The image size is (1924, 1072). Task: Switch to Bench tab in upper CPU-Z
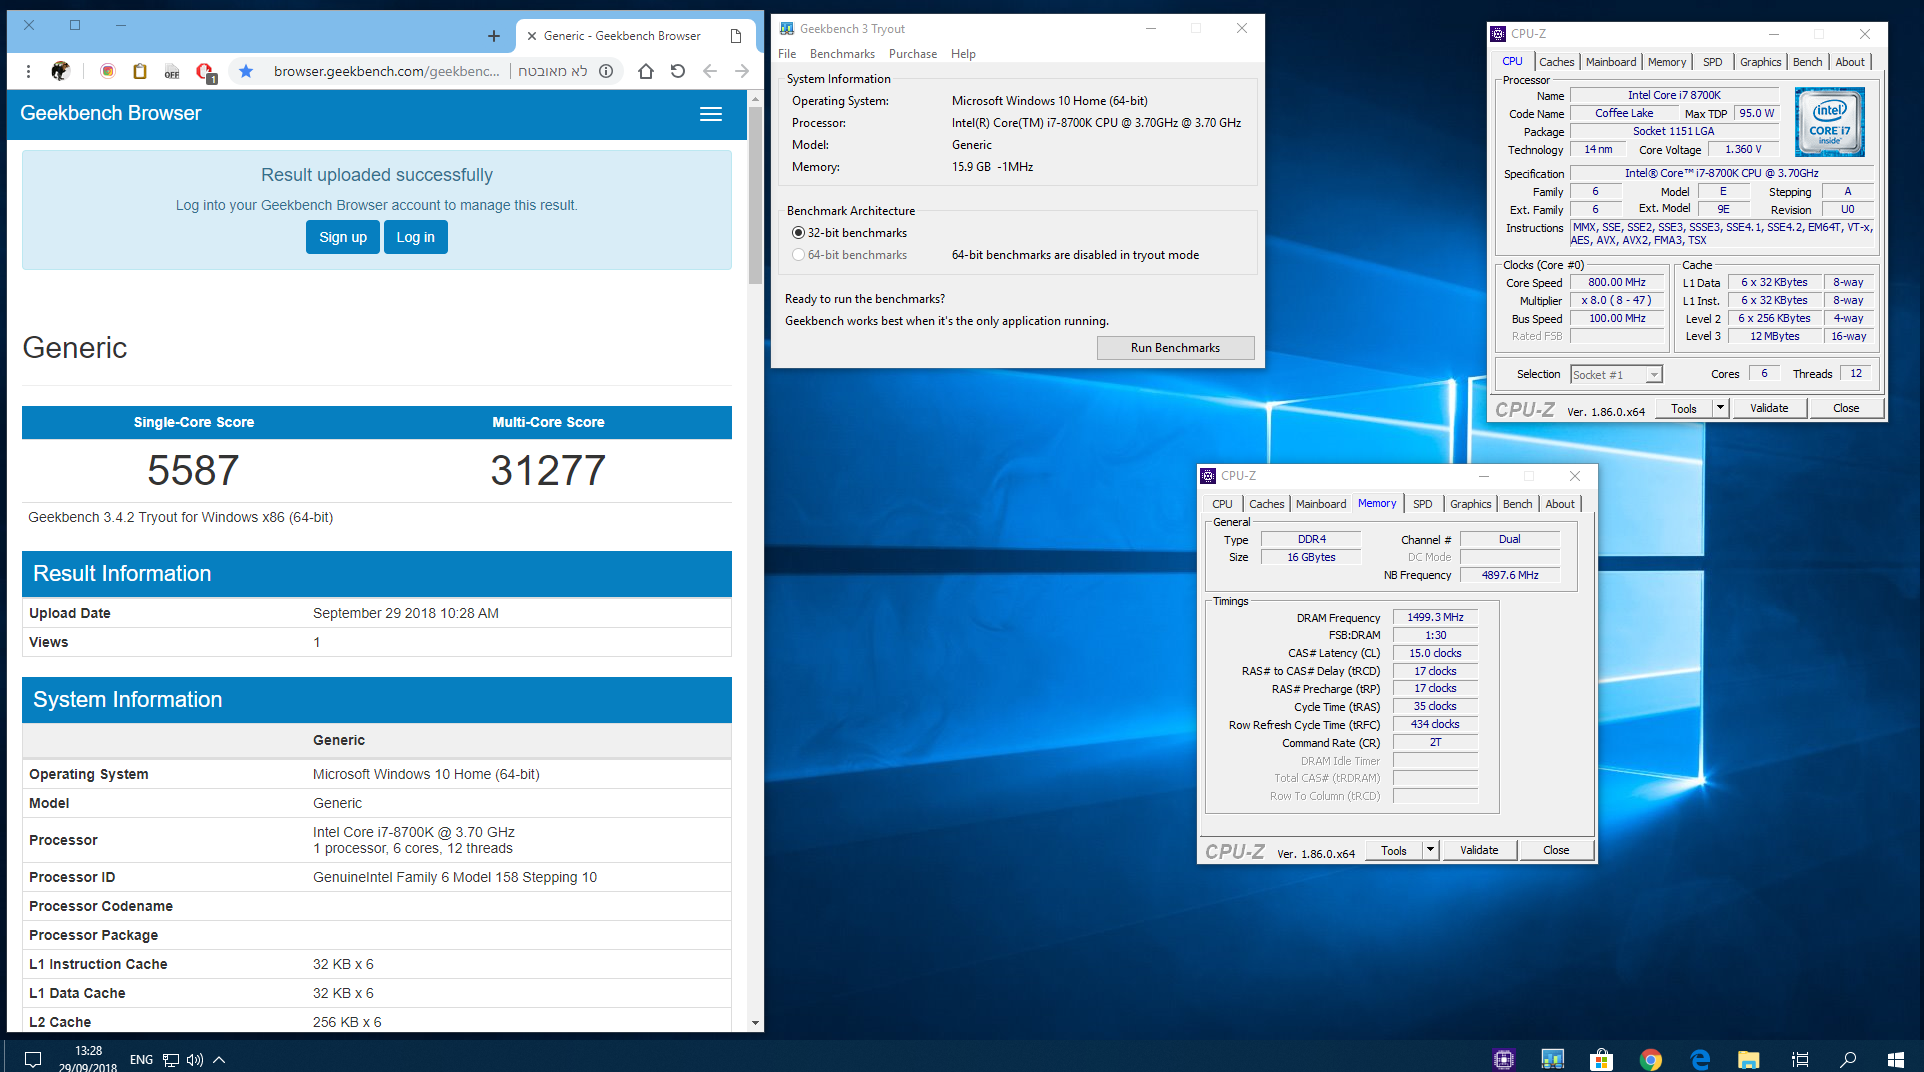pyautogui.click(x=1807, y=62)
